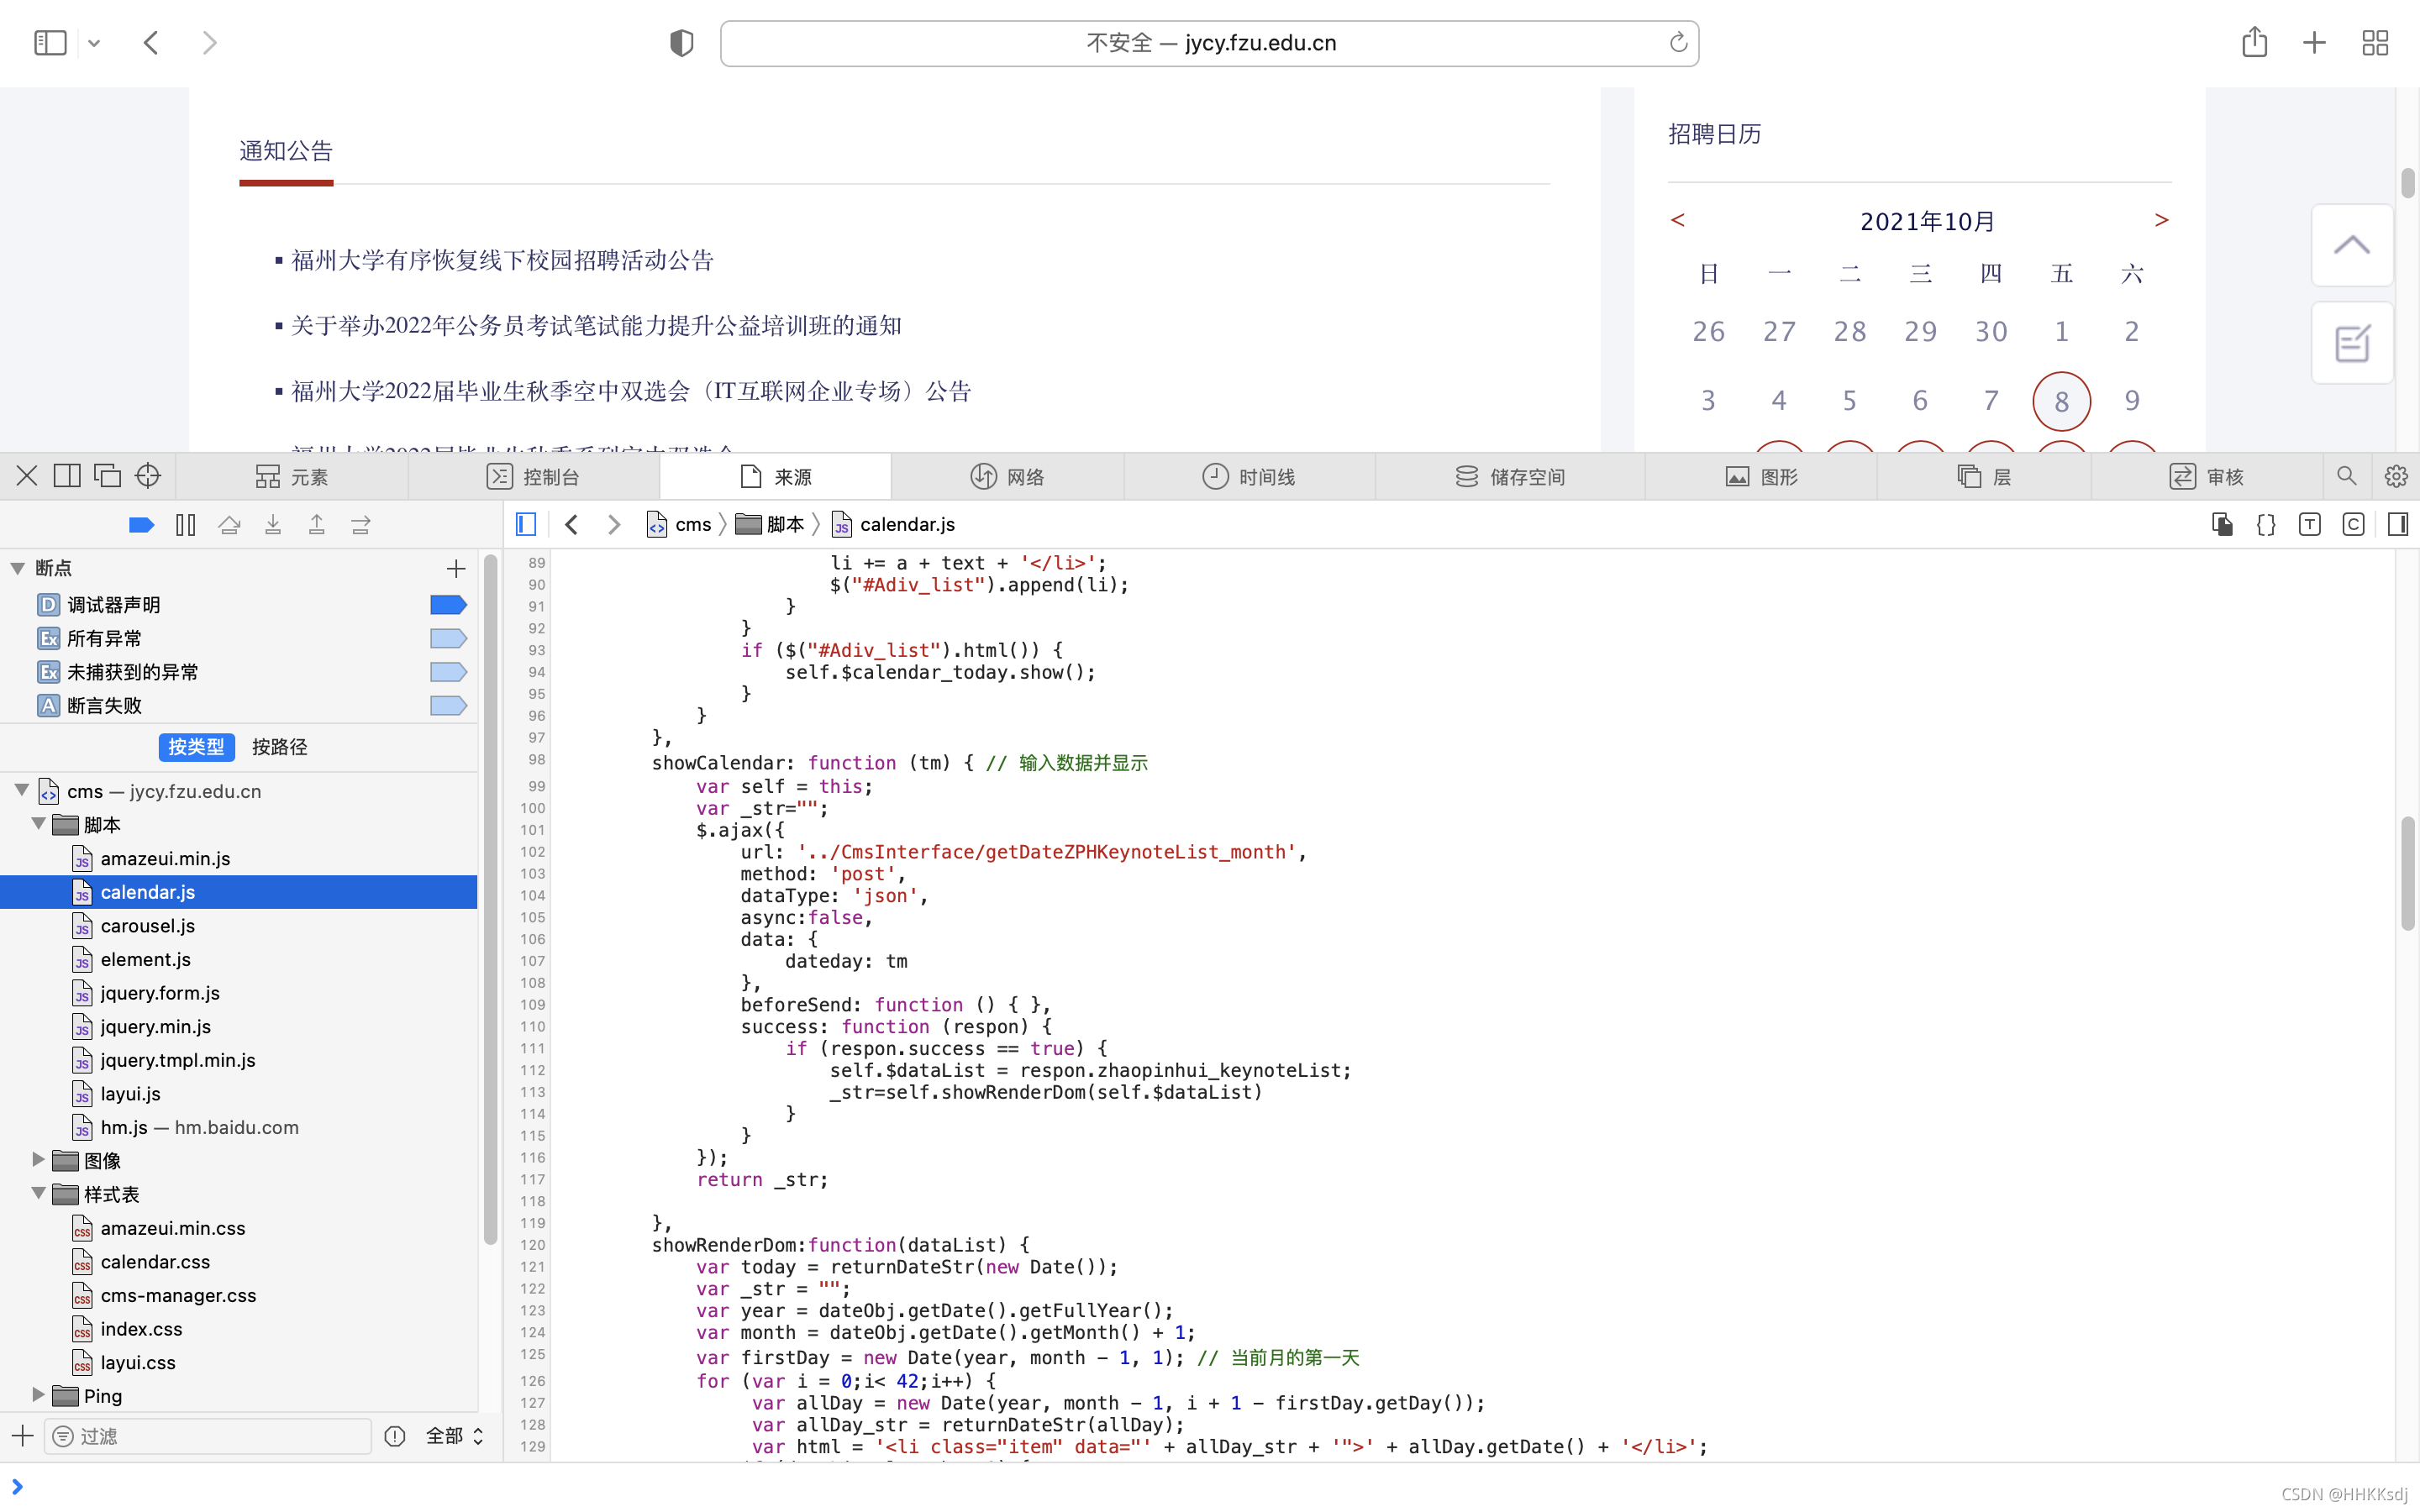Screen dimensions: 2420x1512
Task: Dock inspector to side of window
Action: 67,476
